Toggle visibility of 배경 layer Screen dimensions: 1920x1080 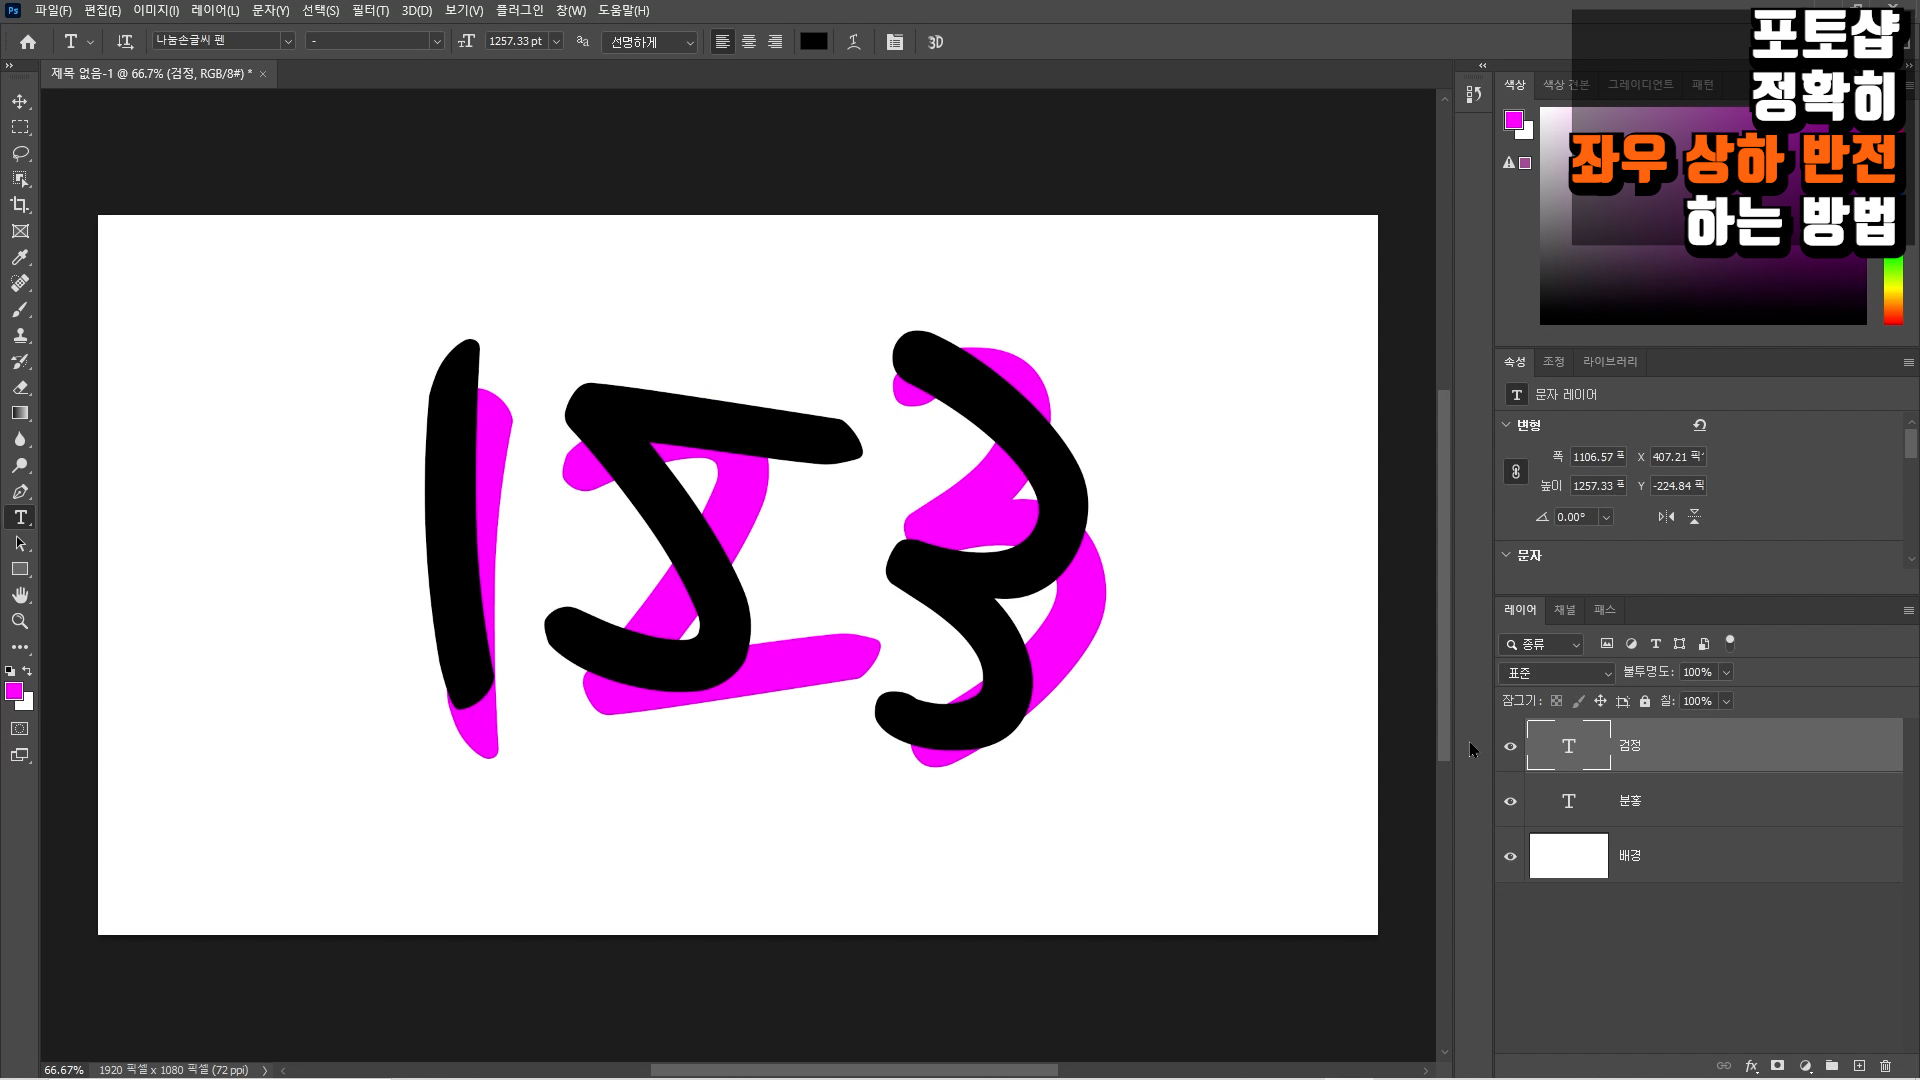pos(1510,856)
